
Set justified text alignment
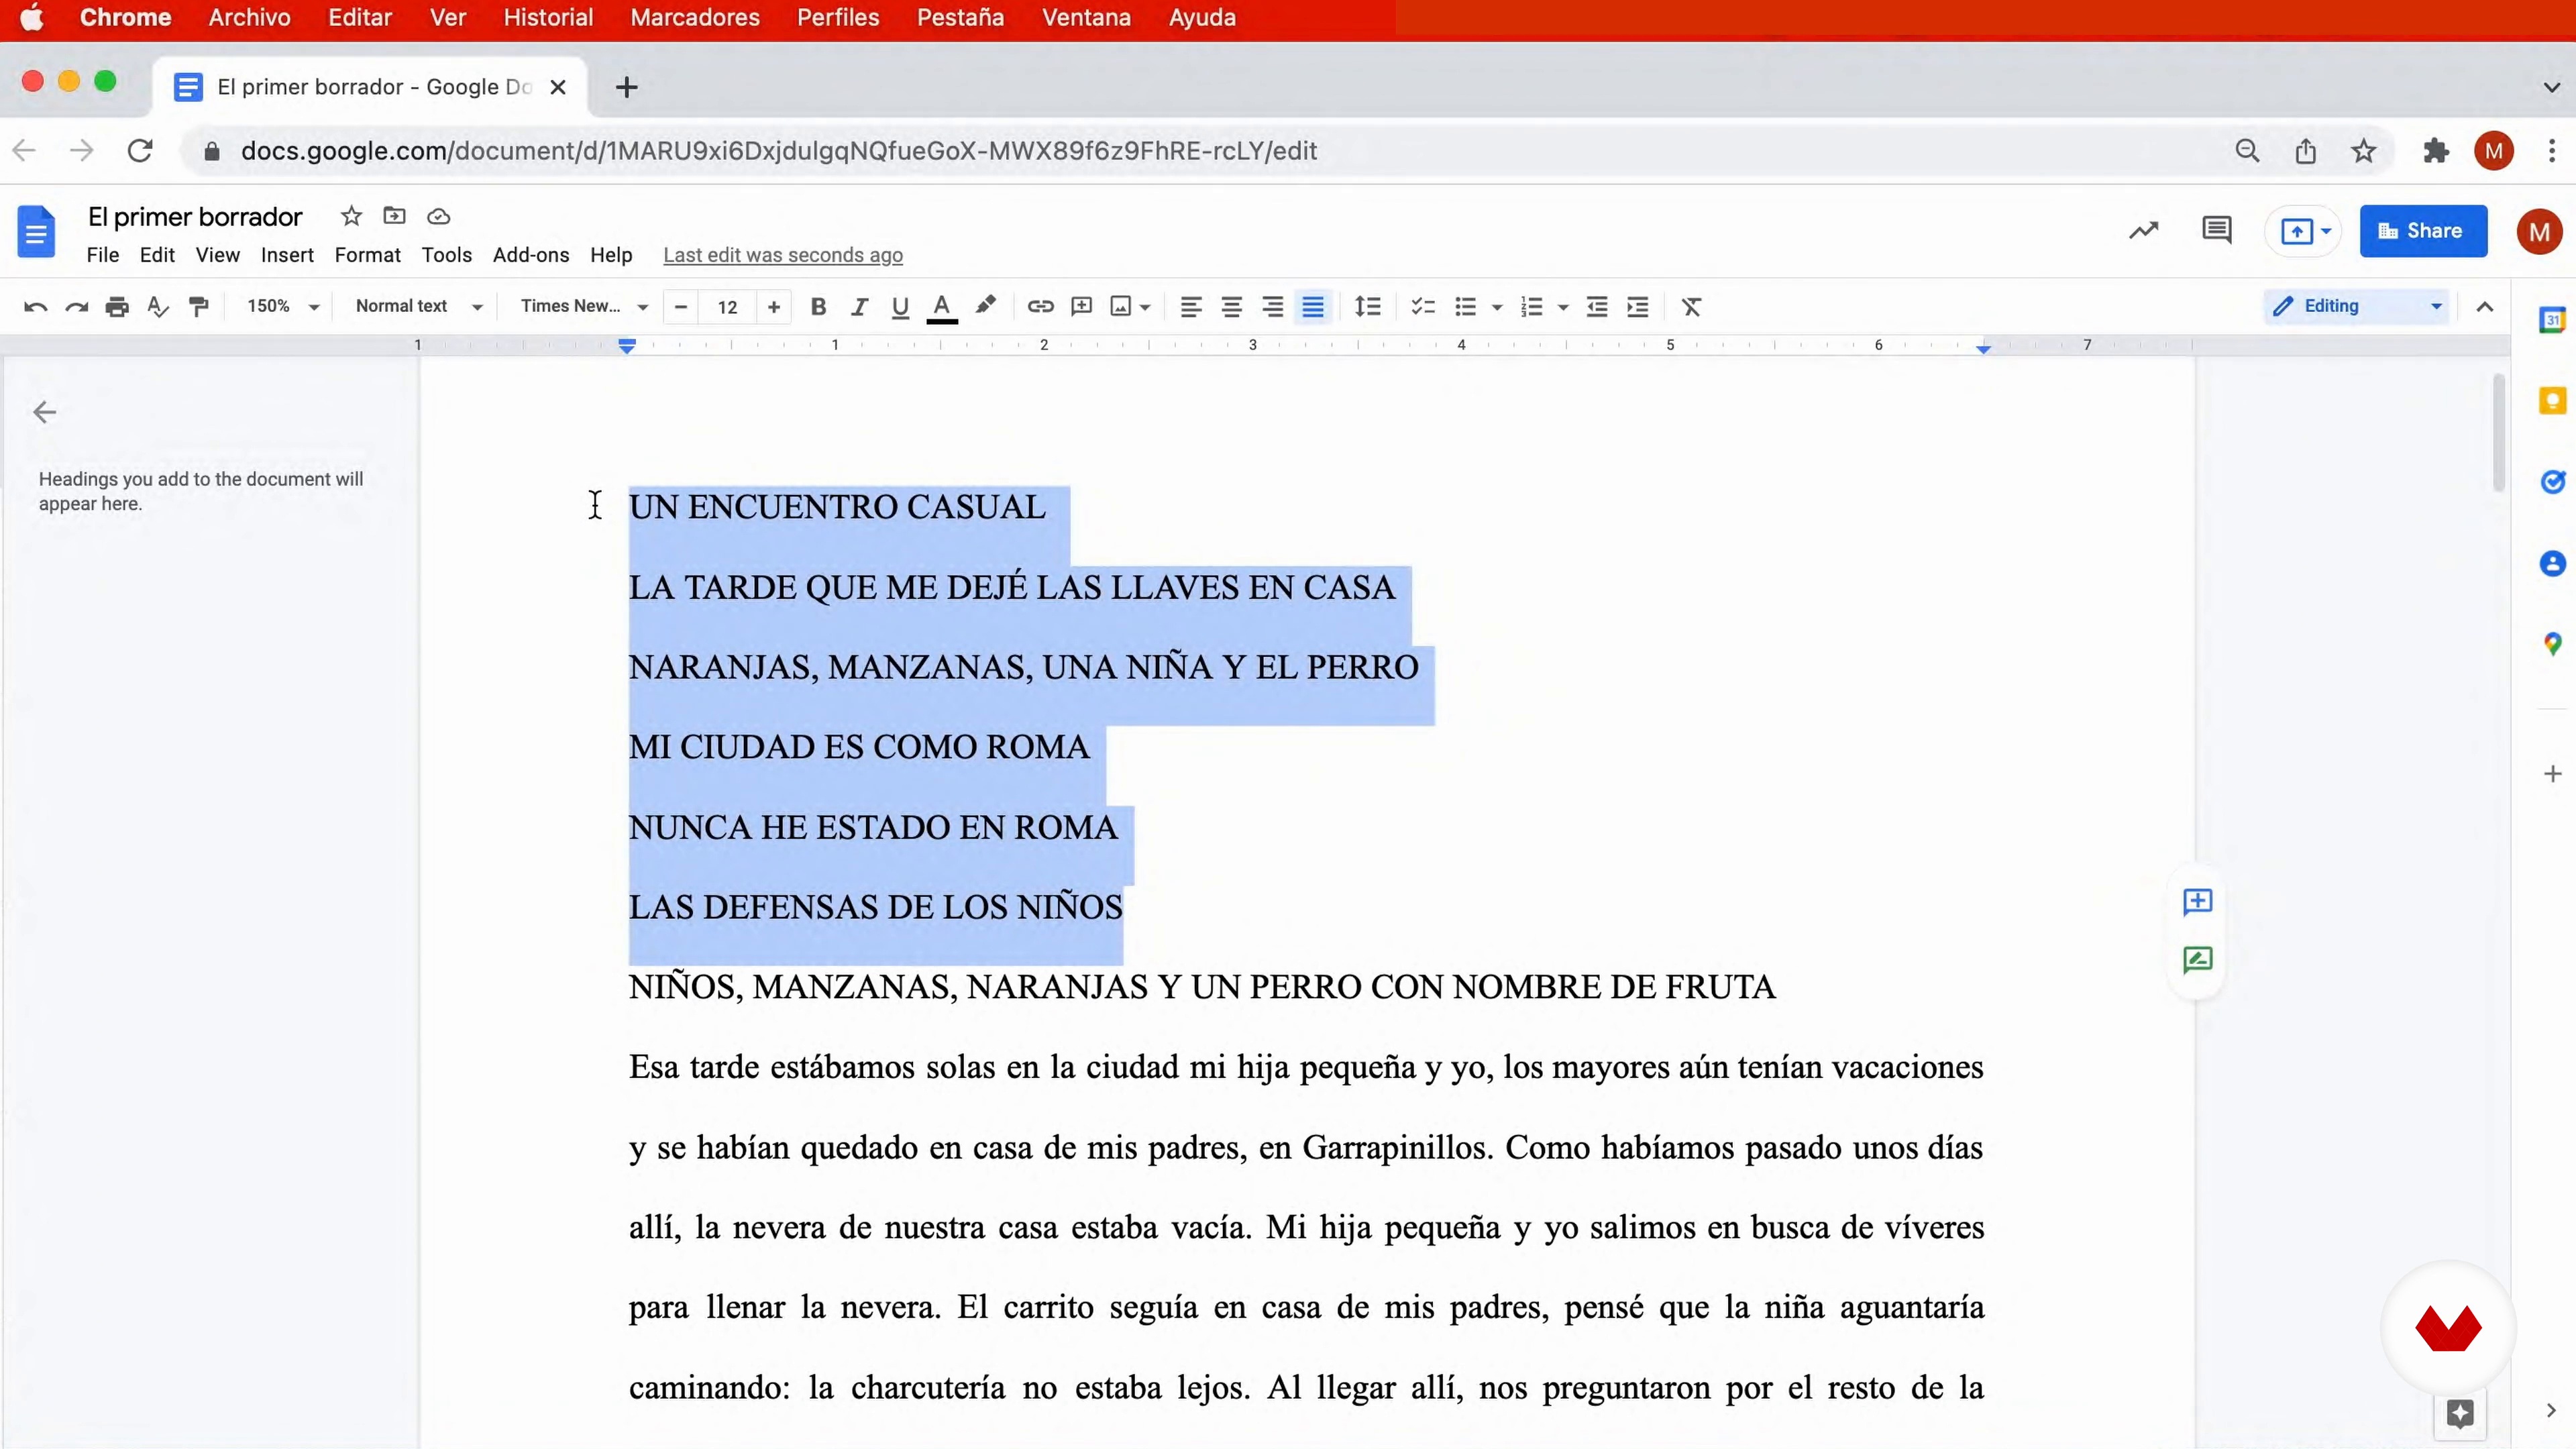click(x=1313, y=307)
